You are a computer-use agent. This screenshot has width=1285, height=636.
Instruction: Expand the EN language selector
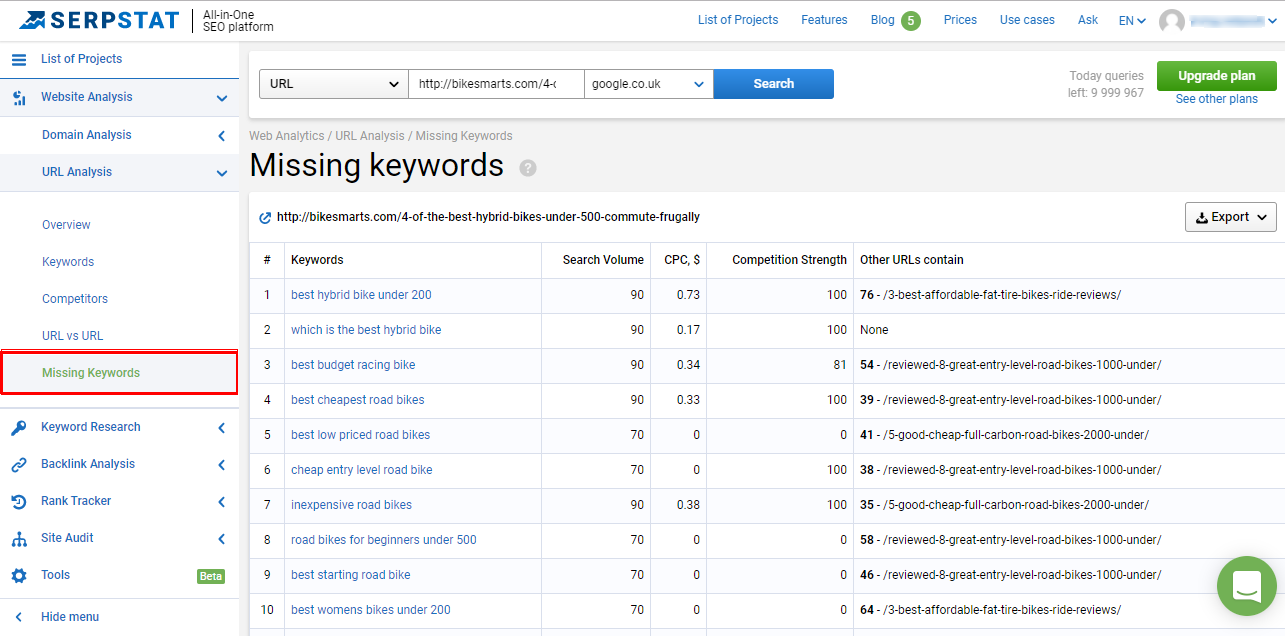point(1132,21)
